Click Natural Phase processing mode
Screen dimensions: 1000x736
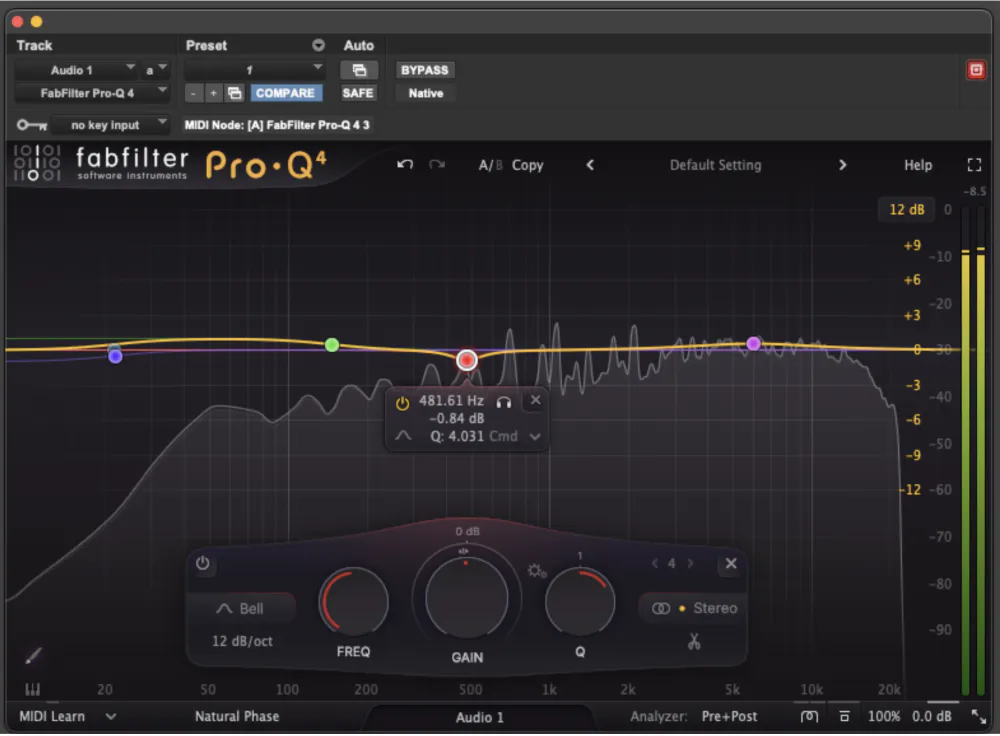point(237,716)
